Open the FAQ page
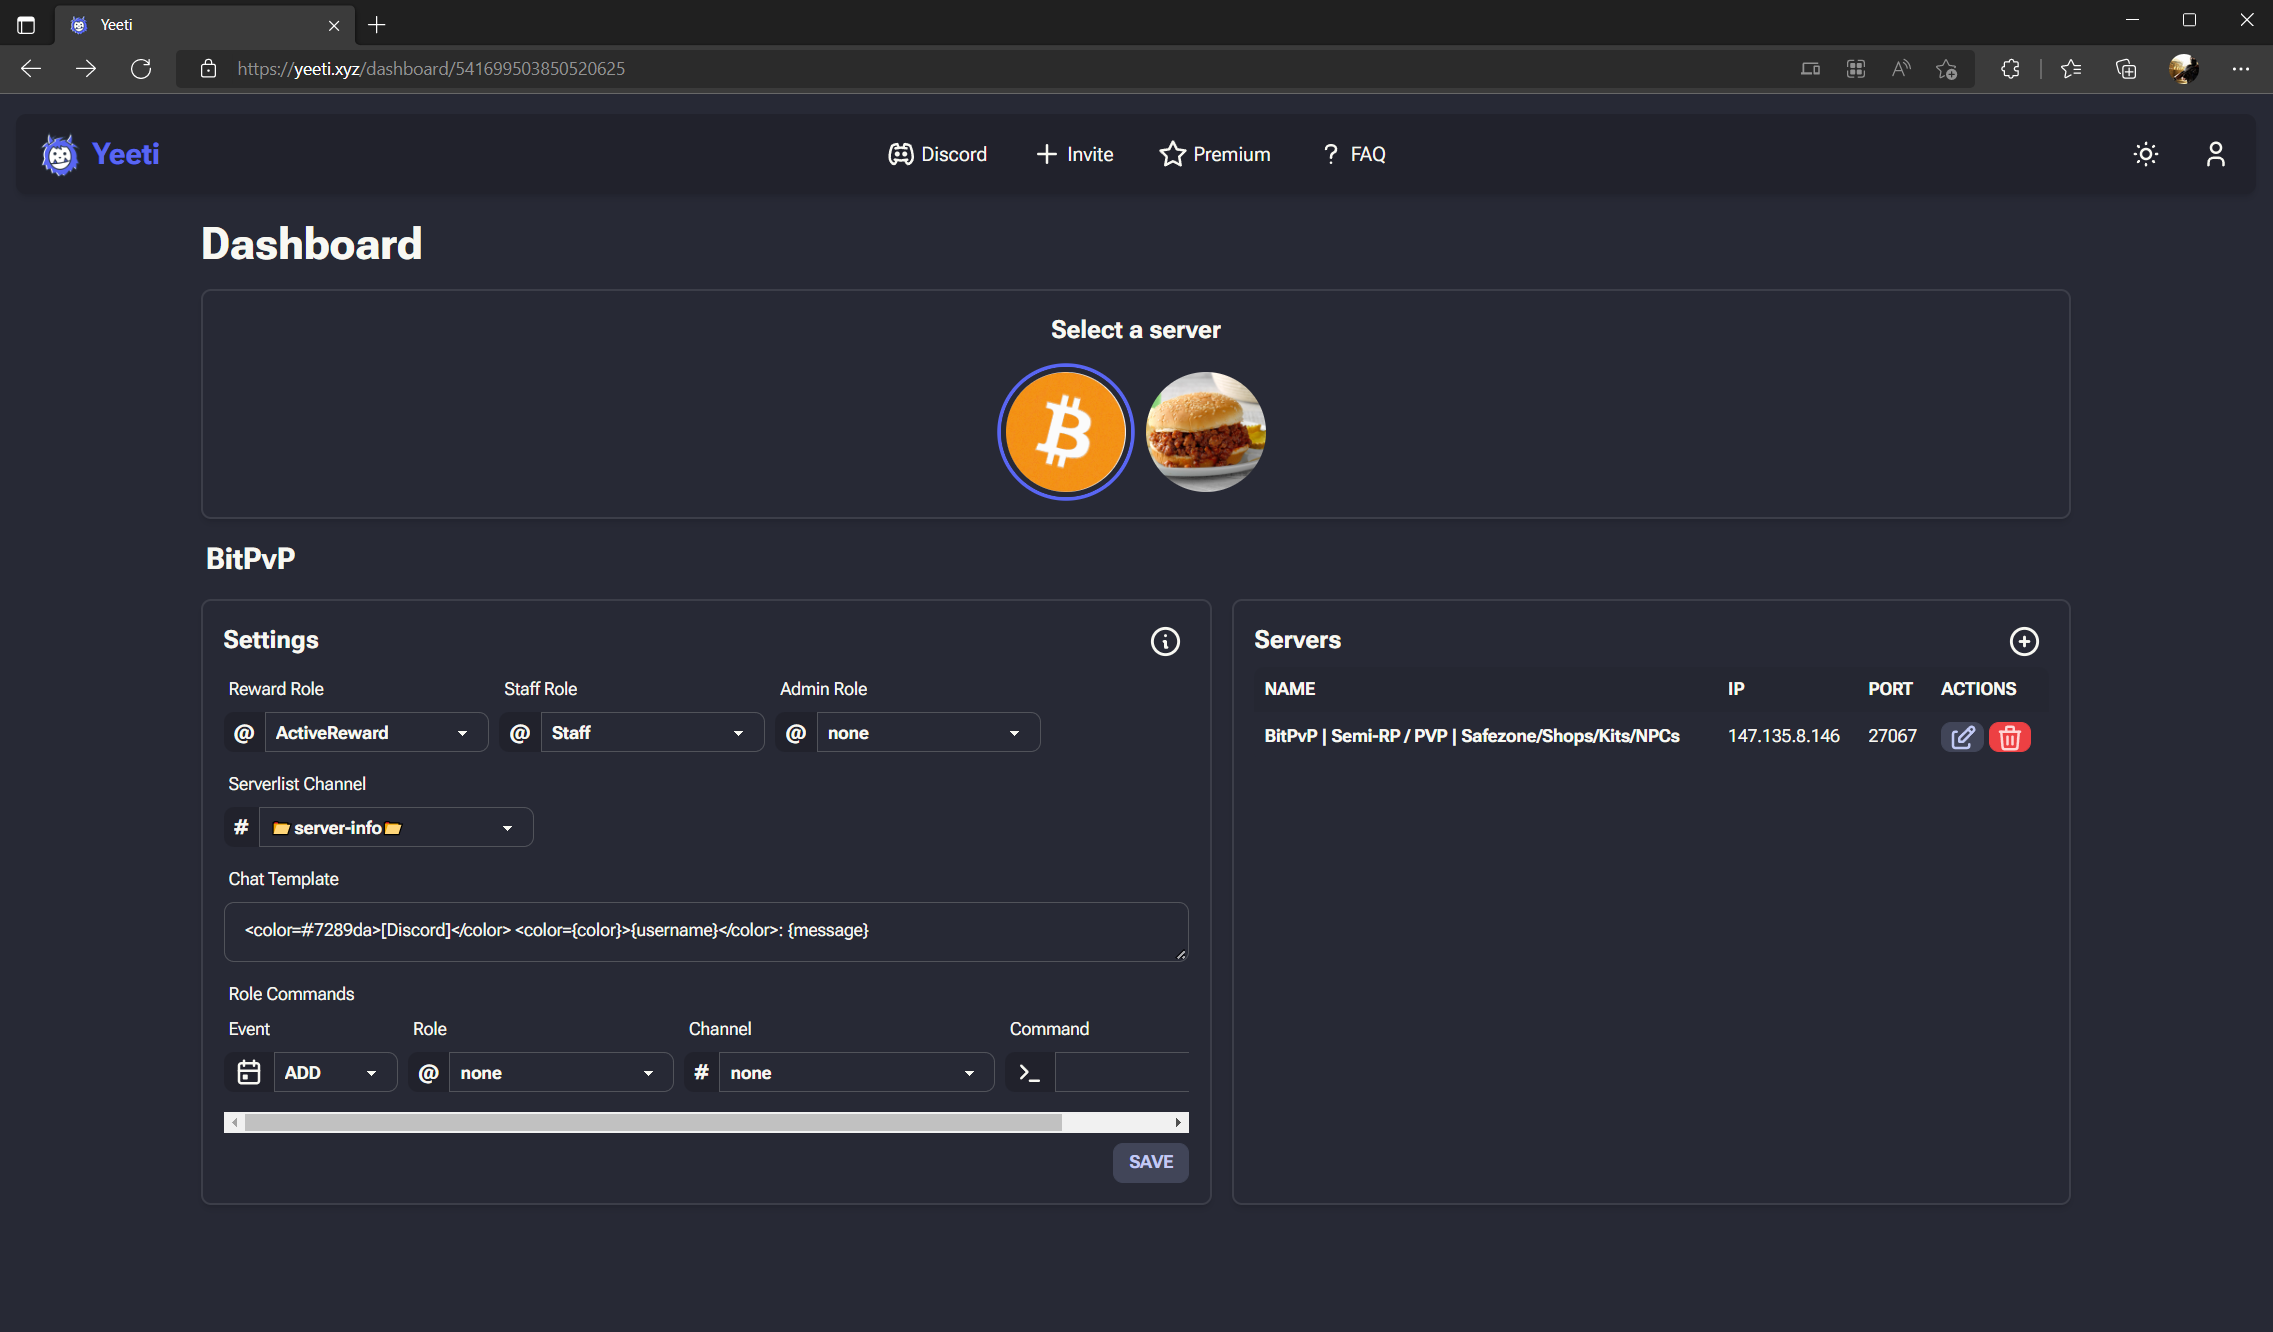The width and height of the screenshot is (2273, 1332). pos(1354,154)
